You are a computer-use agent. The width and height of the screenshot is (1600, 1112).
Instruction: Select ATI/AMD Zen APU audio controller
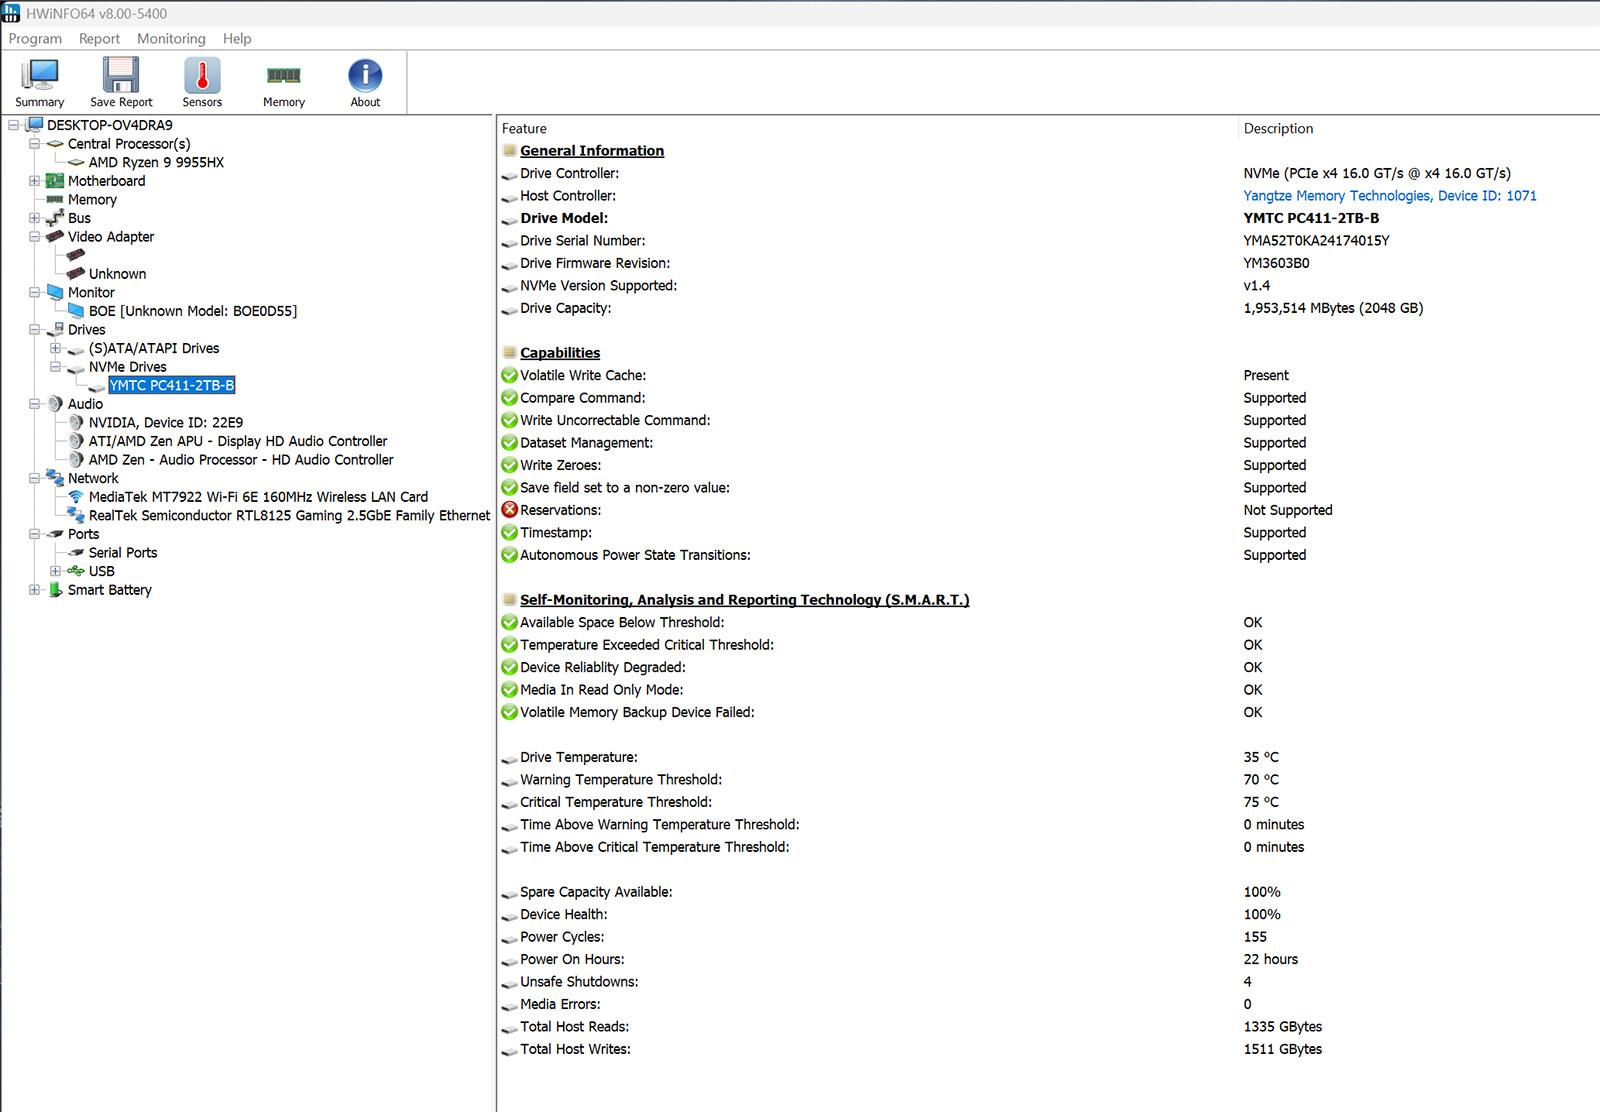click(238, 441)
